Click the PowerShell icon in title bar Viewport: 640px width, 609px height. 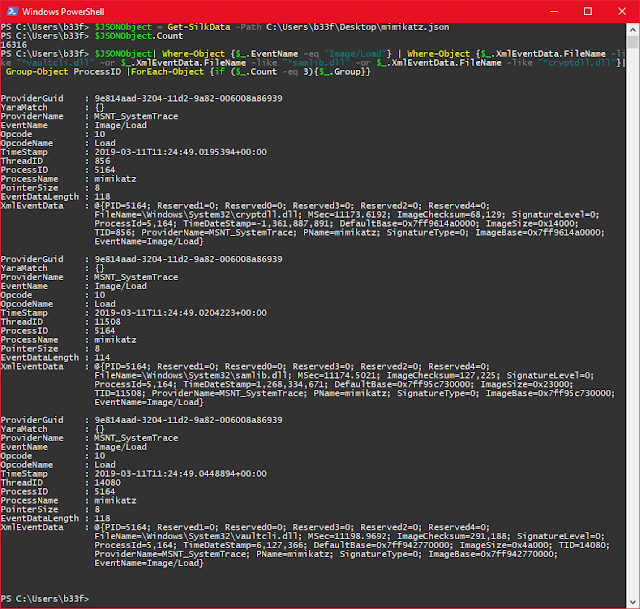point(12,11)
